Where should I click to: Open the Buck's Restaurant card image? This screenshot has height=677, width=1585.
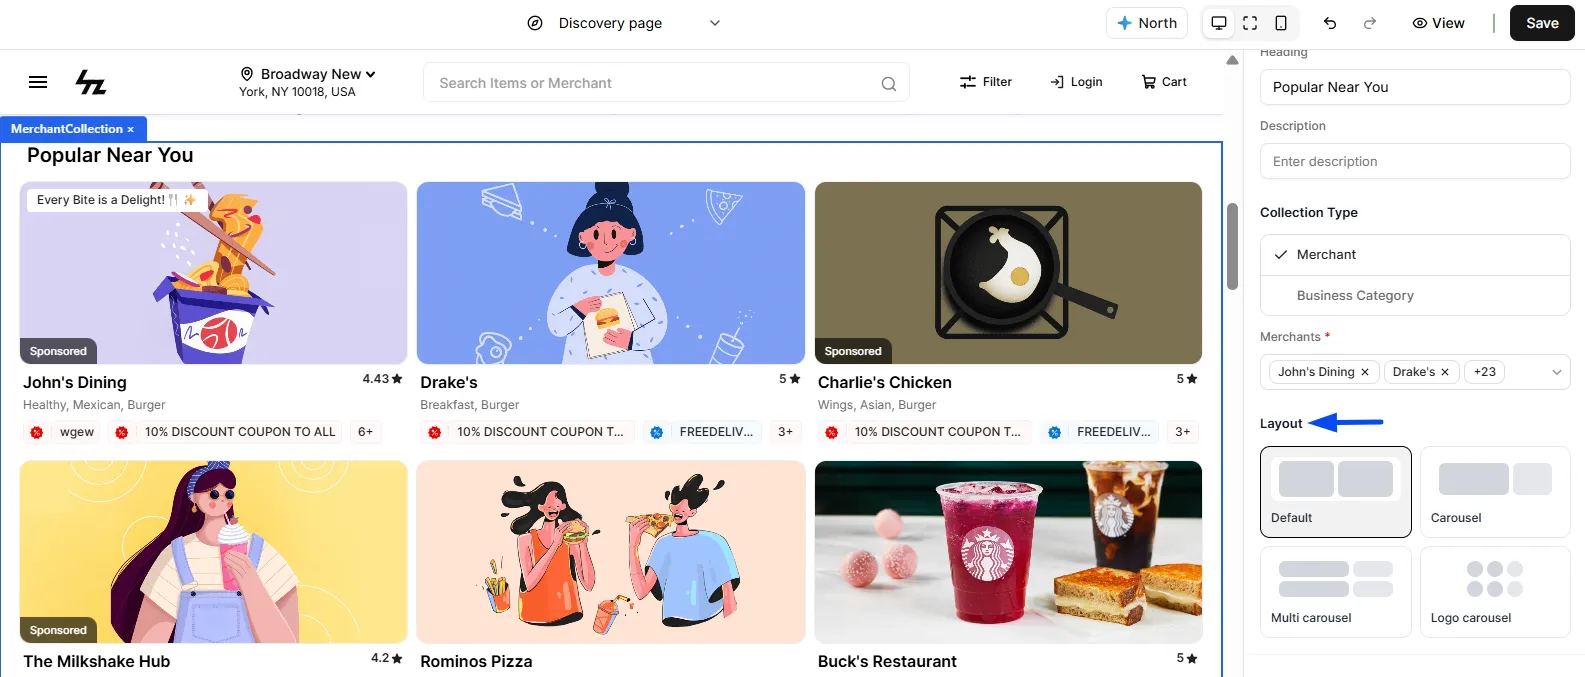(1008, 552)
